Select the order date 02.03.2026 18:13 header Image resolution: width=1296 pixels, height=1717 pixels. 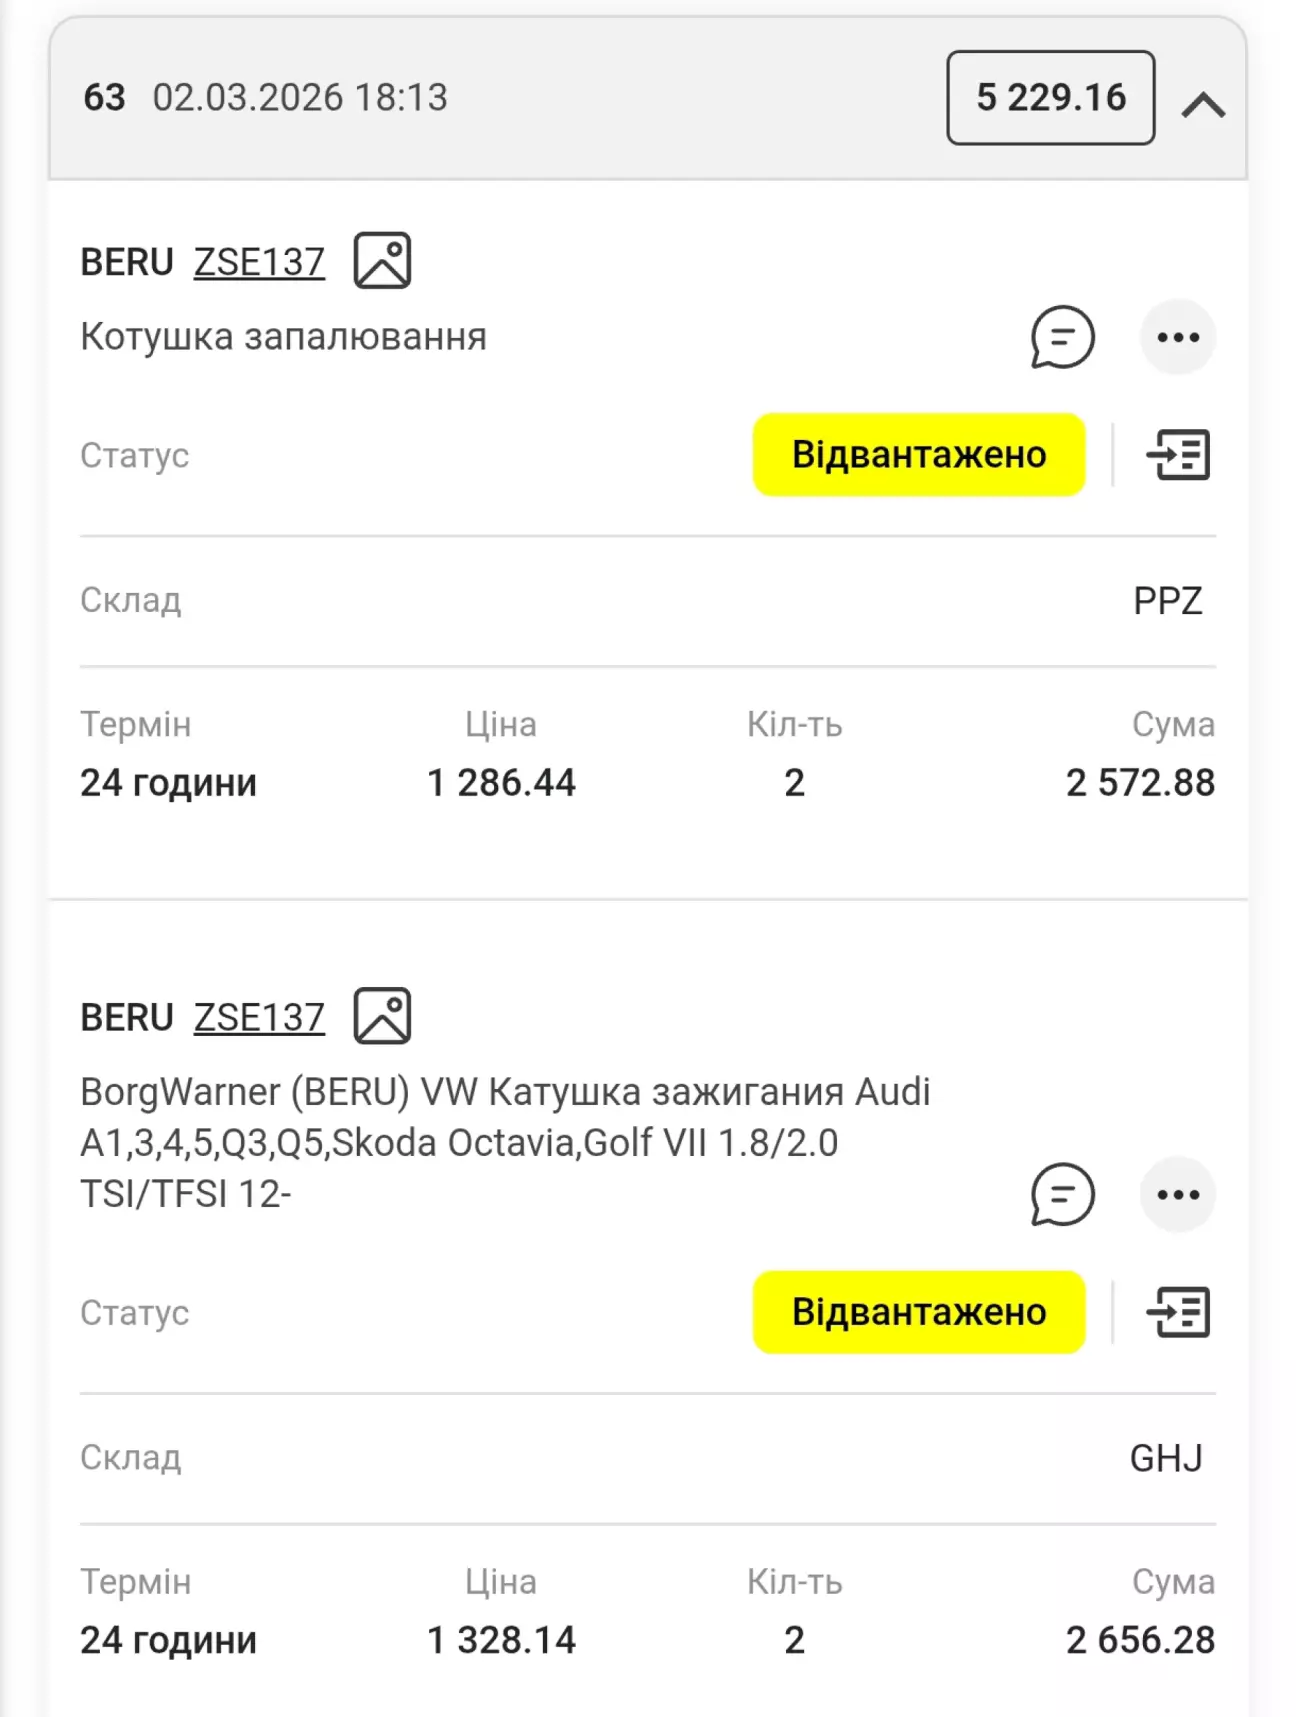click(299, 98)
